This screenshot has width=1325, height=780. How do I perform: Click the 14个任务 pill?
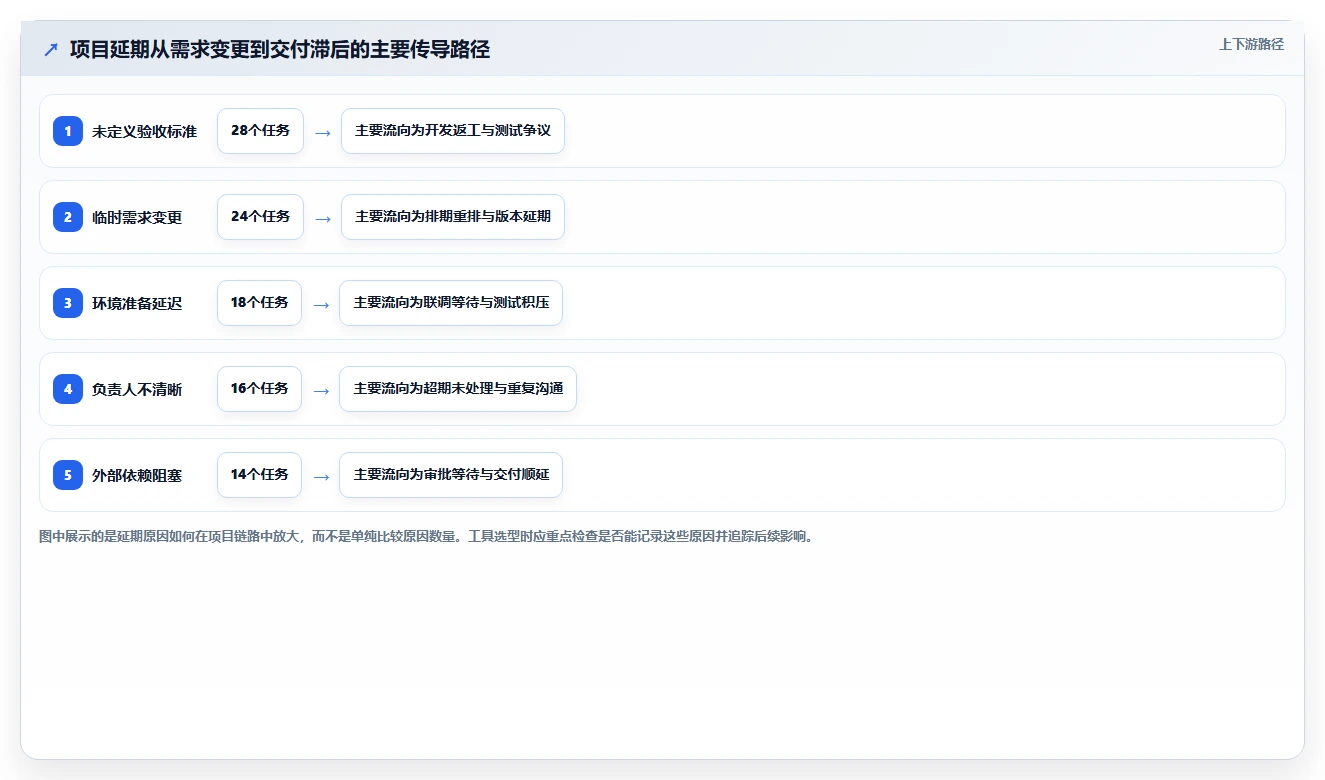[259, 475]
